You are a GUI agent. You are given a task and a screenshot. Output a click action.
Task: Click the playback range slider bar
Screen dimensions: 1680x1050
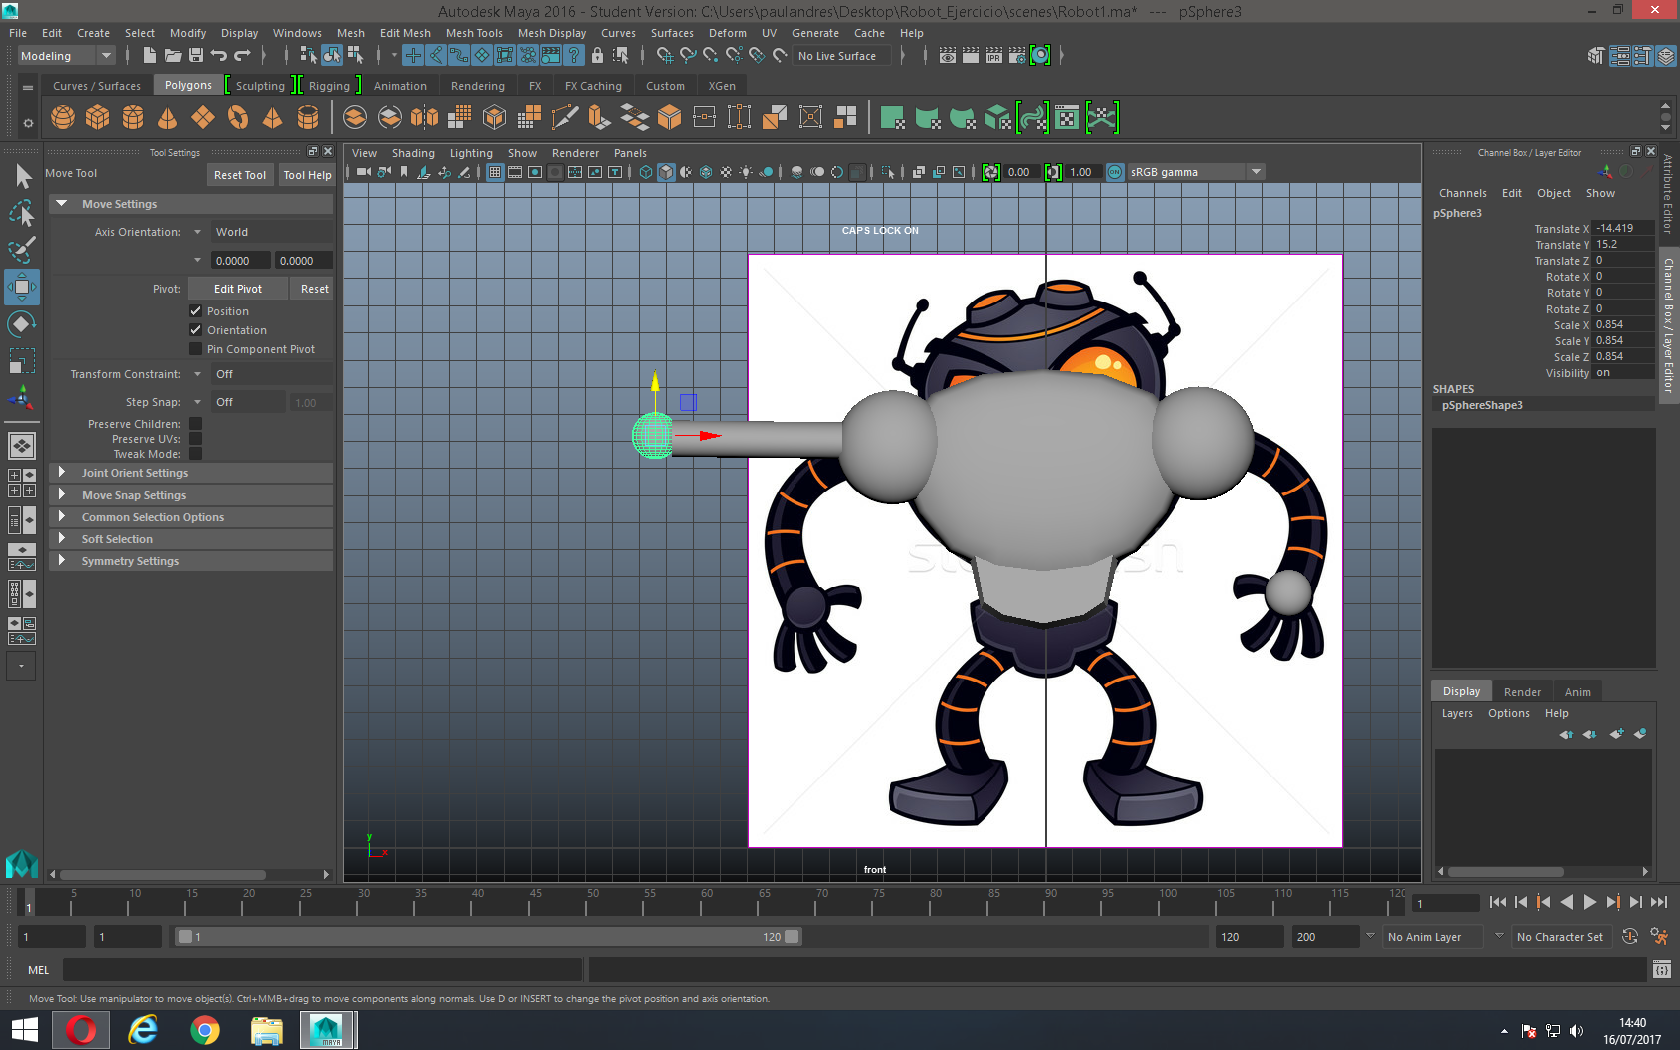click(x=487, y=937)
